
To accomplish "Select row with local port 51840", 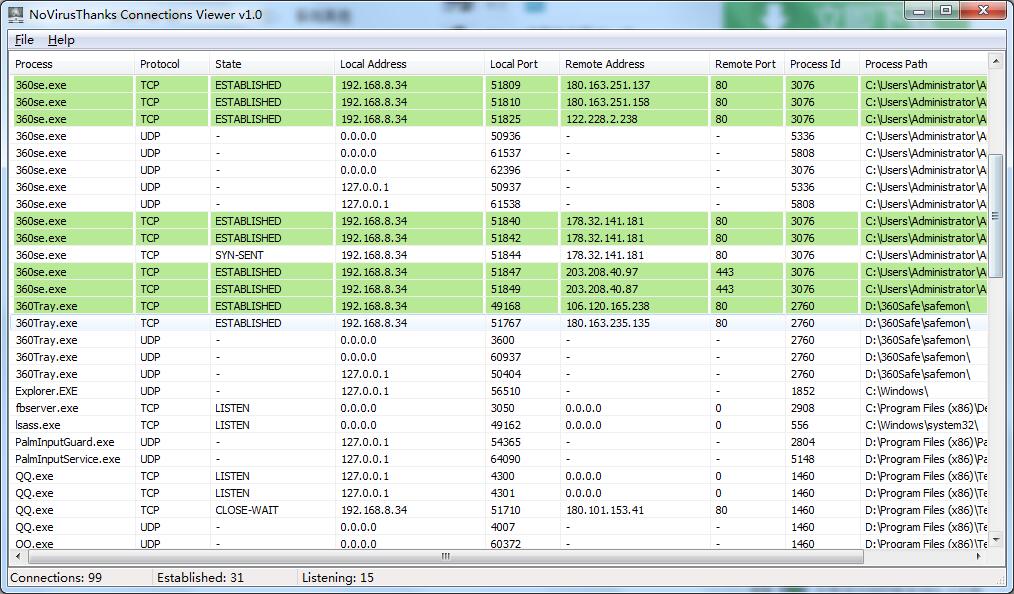I will 499,221.
